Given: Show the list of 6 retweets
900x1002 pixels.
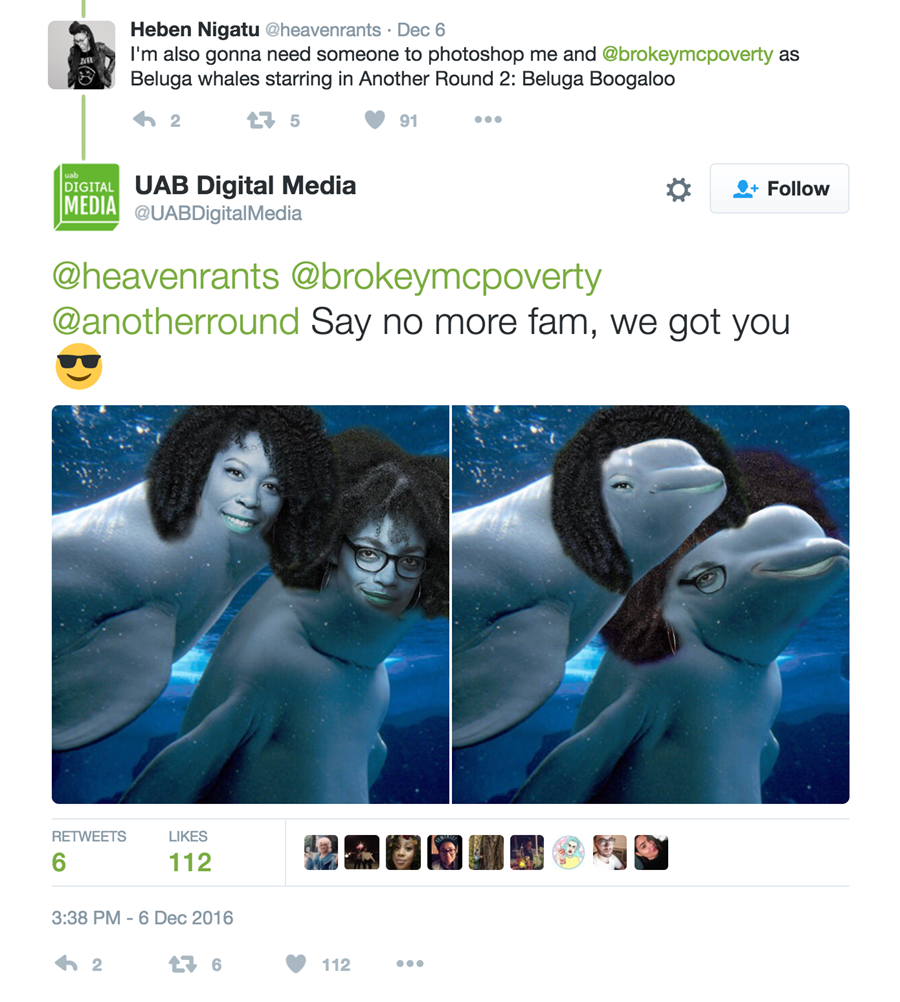Looking at the screenshot, I should (x=89, y=852).
